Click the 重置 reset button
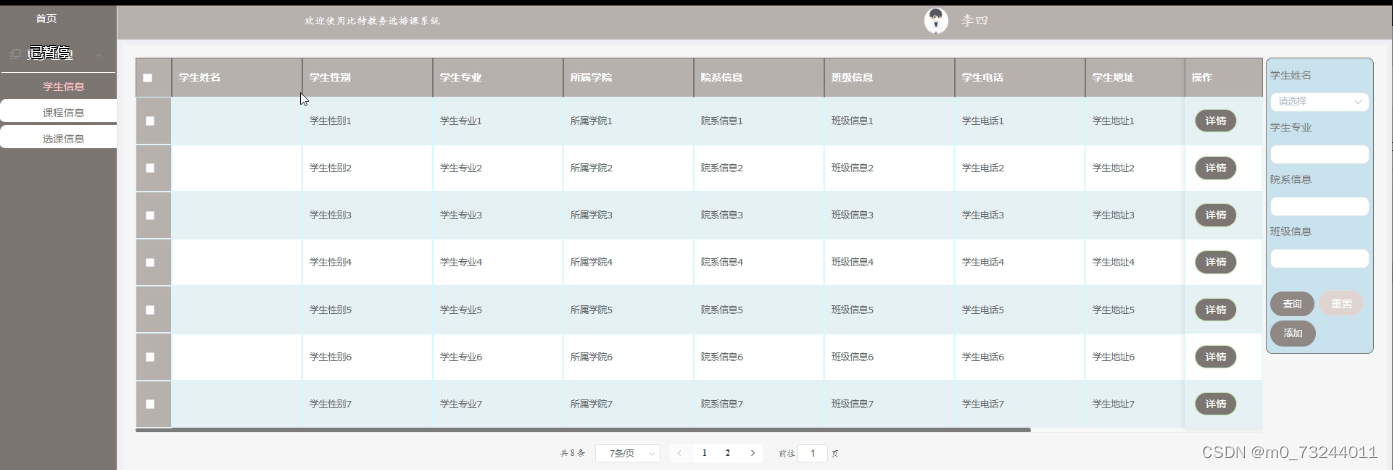 pyautogui.click(x=1341, y=304)
